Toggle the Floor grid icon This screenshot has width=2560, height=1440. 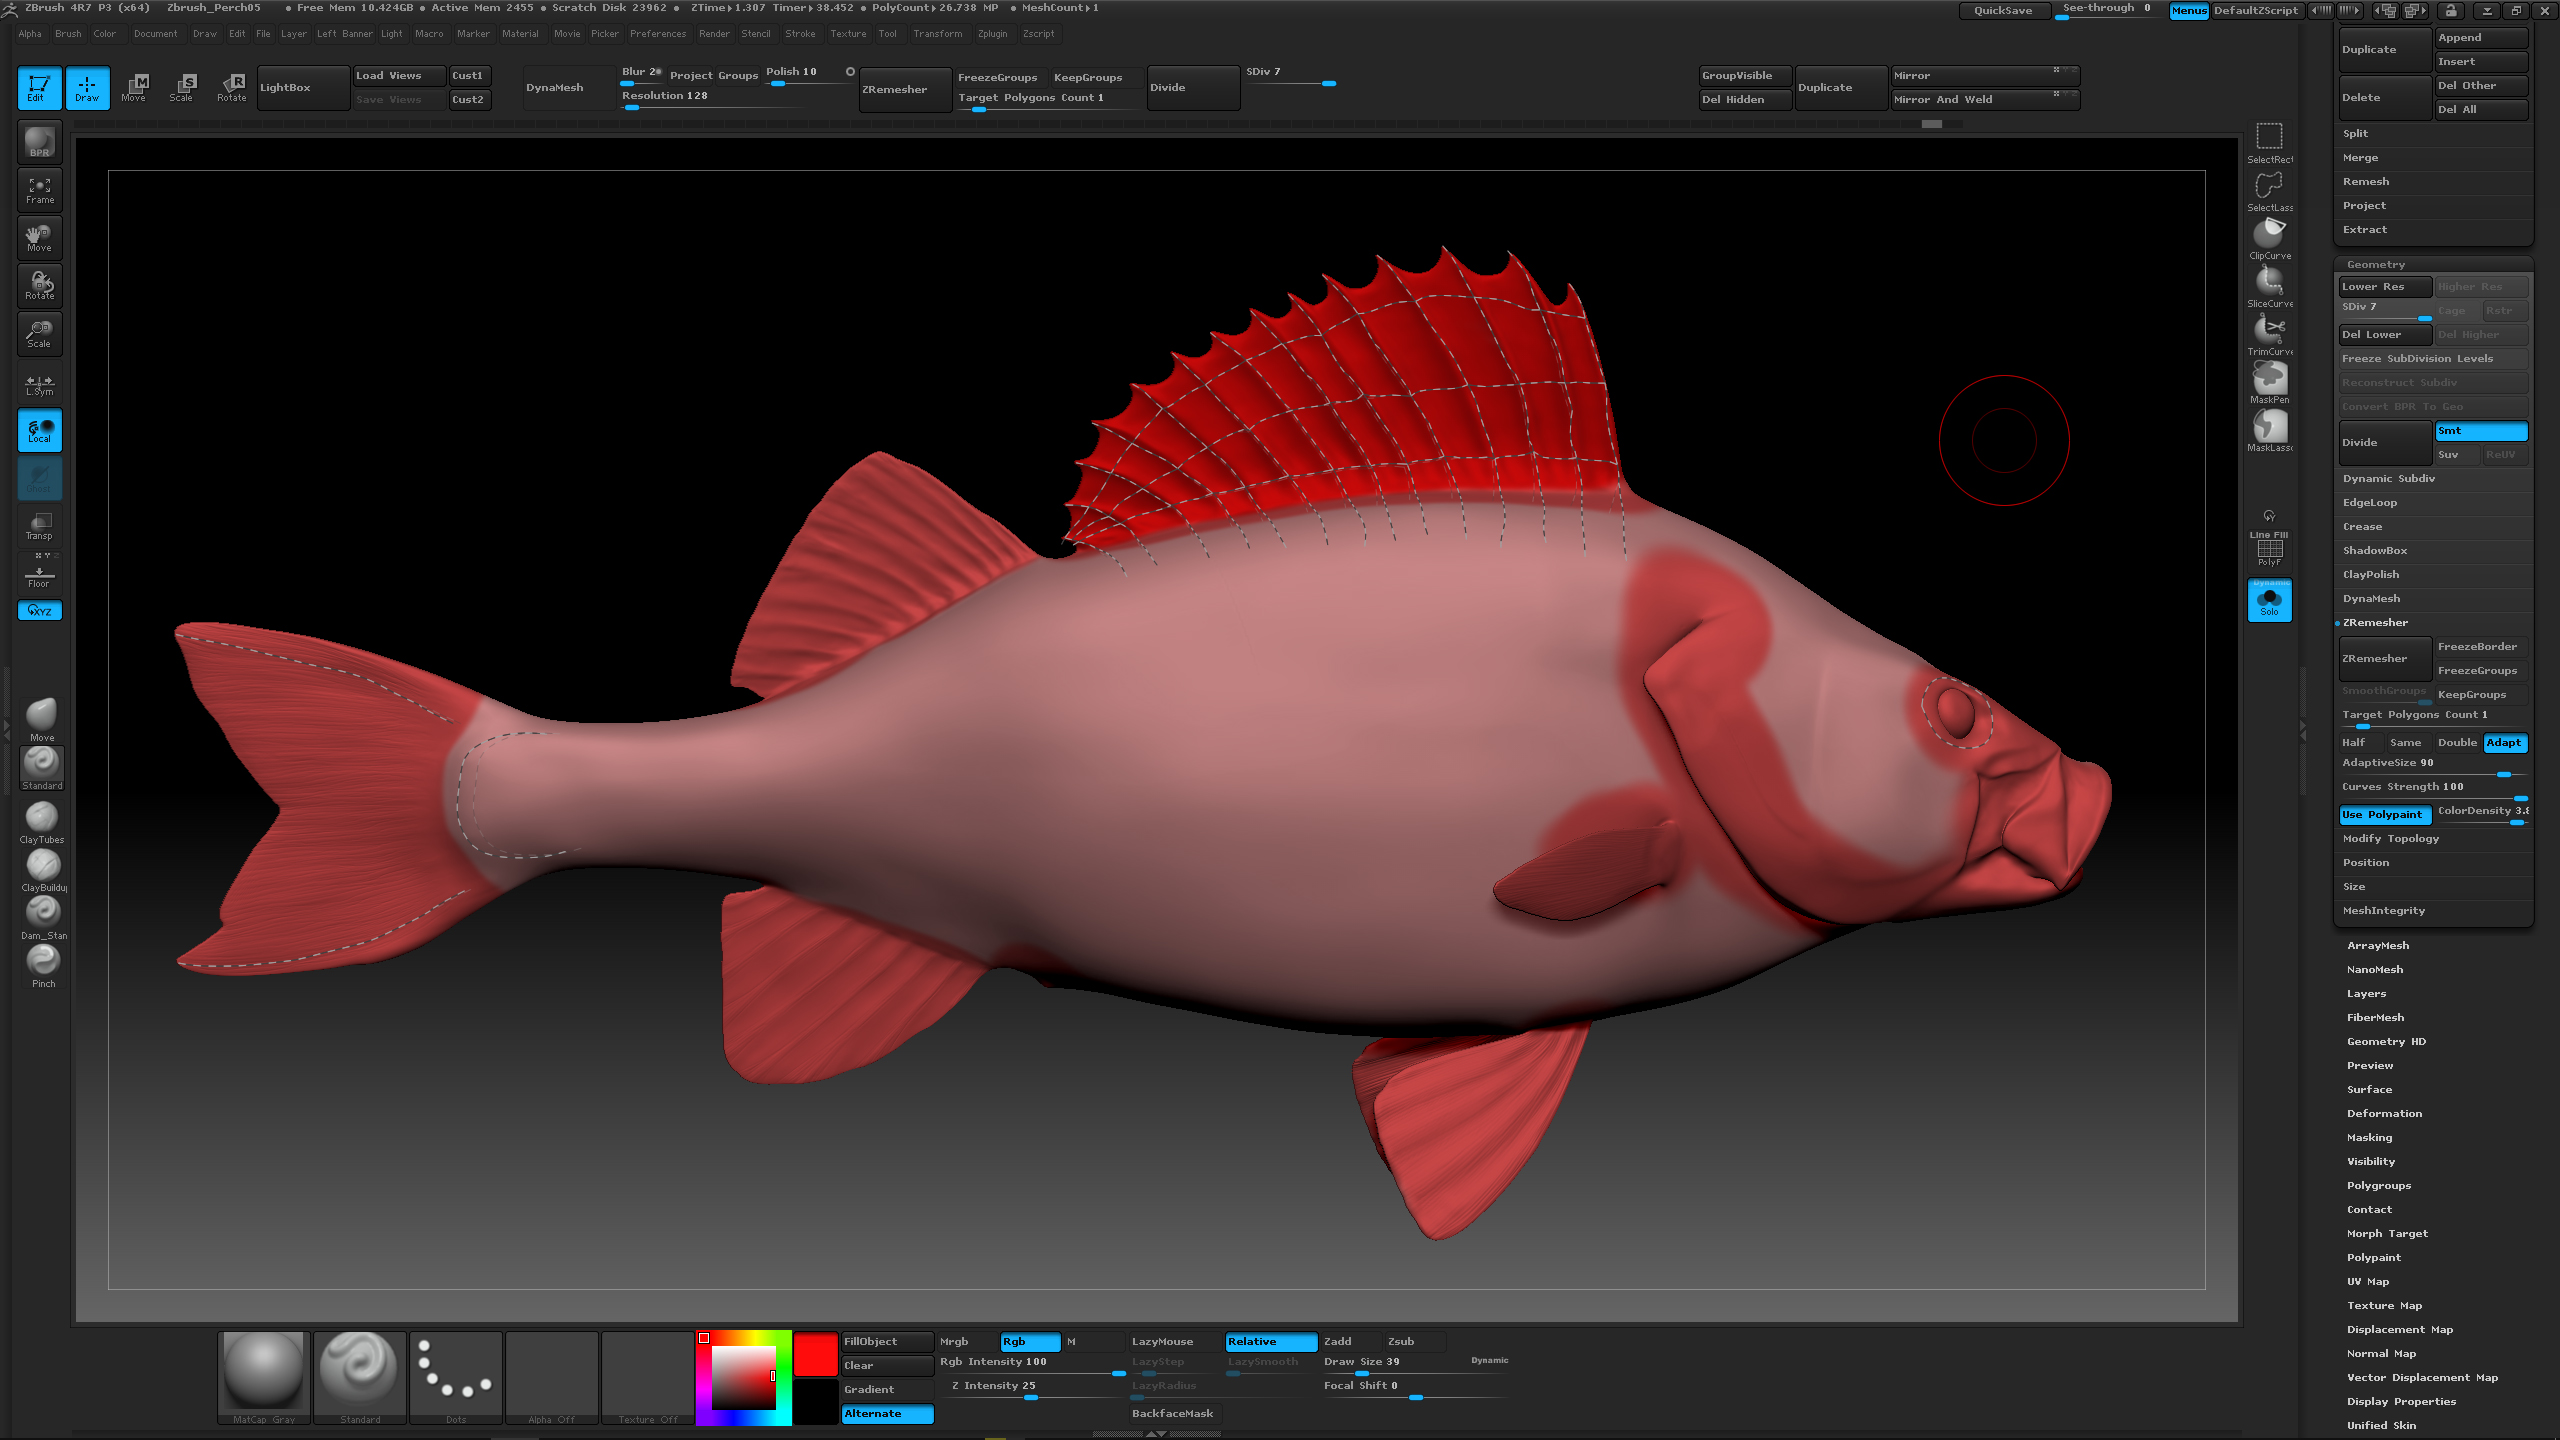pos(40,575)
